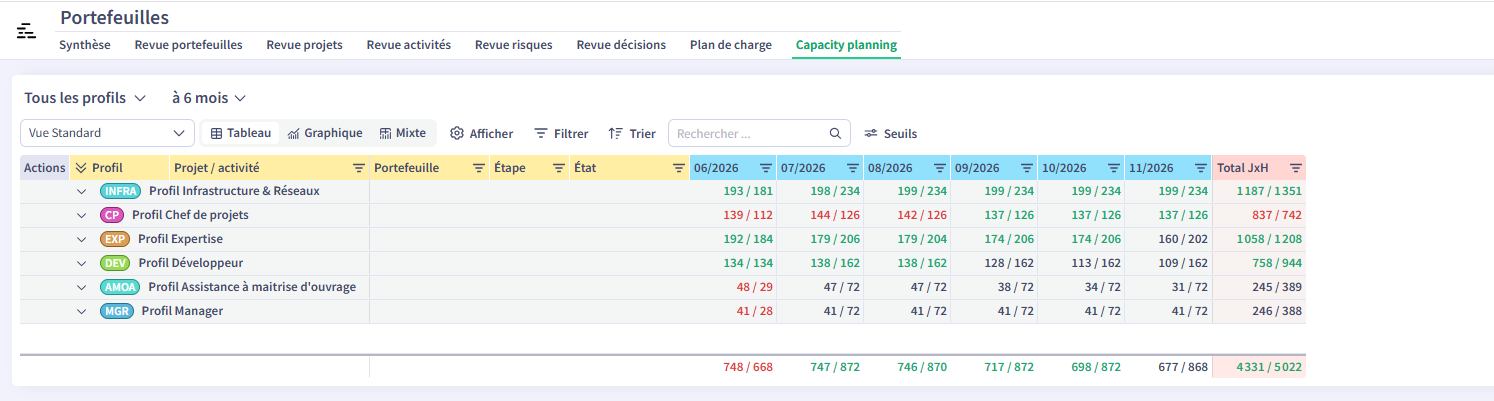Open the Revue risques tab
The height and width of the screenshot is (401, 1494).
[514, 45]
